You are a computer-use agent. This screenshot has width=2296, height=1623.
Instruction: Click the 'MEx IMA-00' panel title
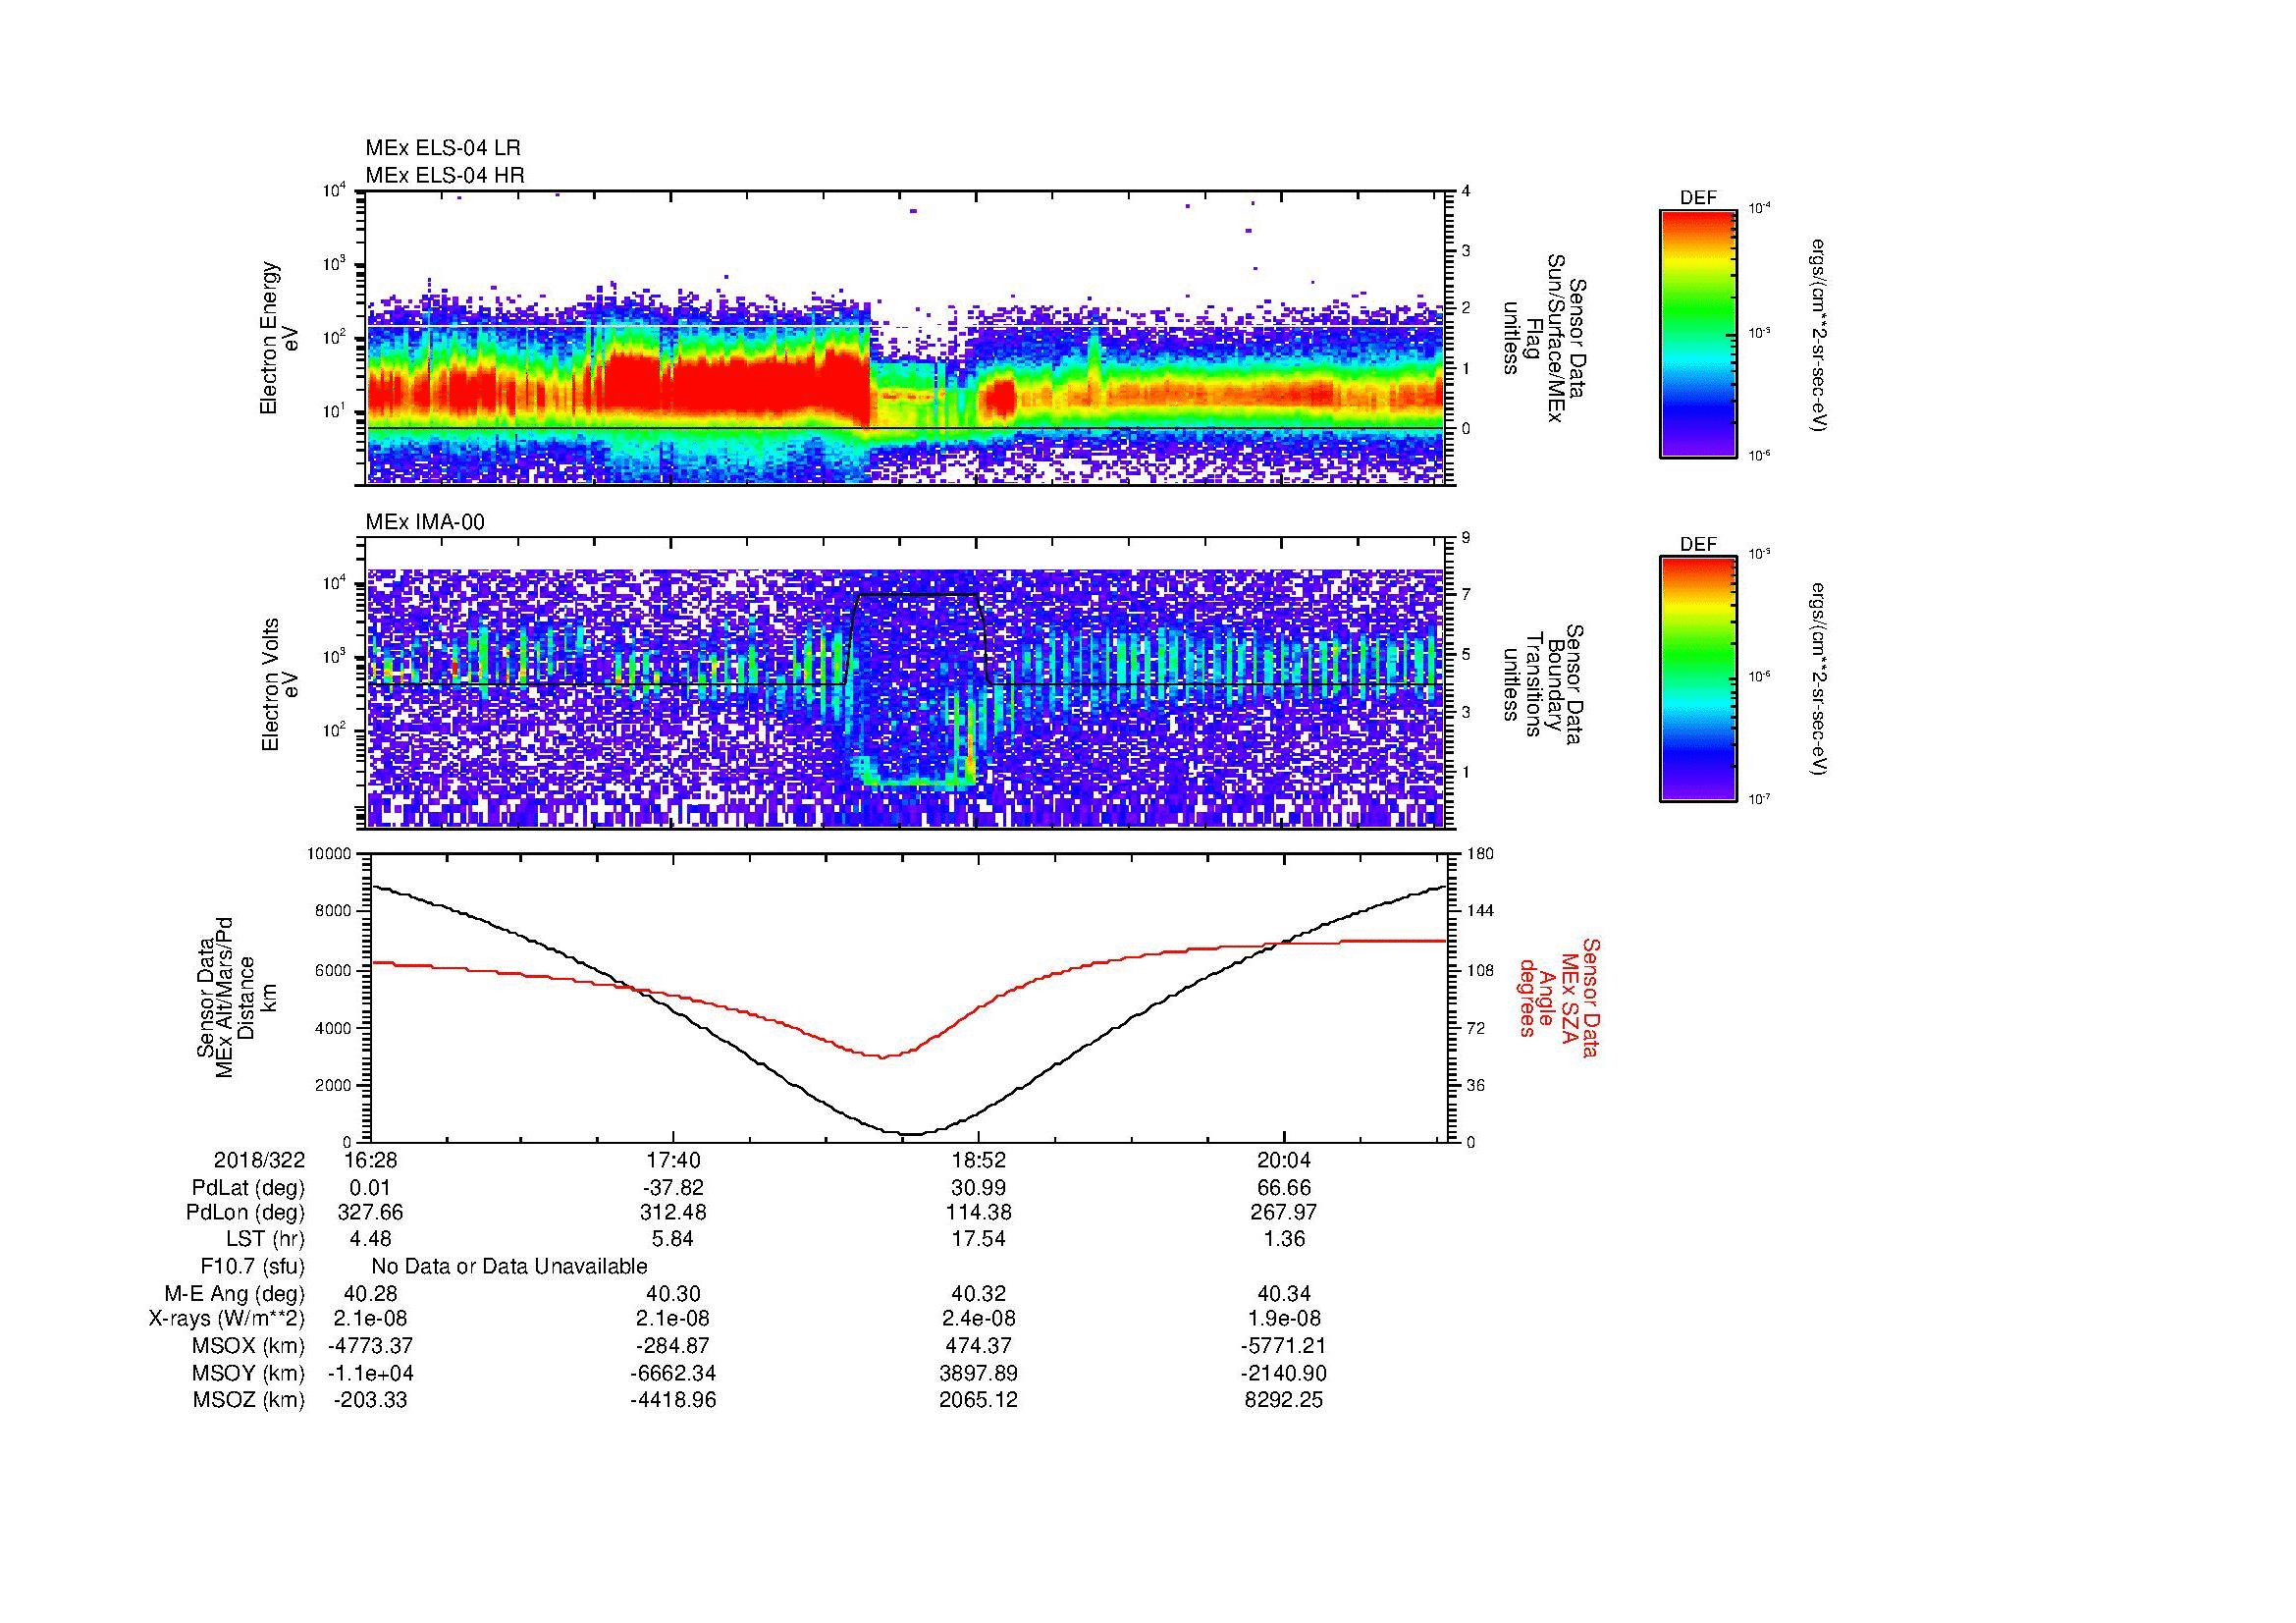coord(425,522)
